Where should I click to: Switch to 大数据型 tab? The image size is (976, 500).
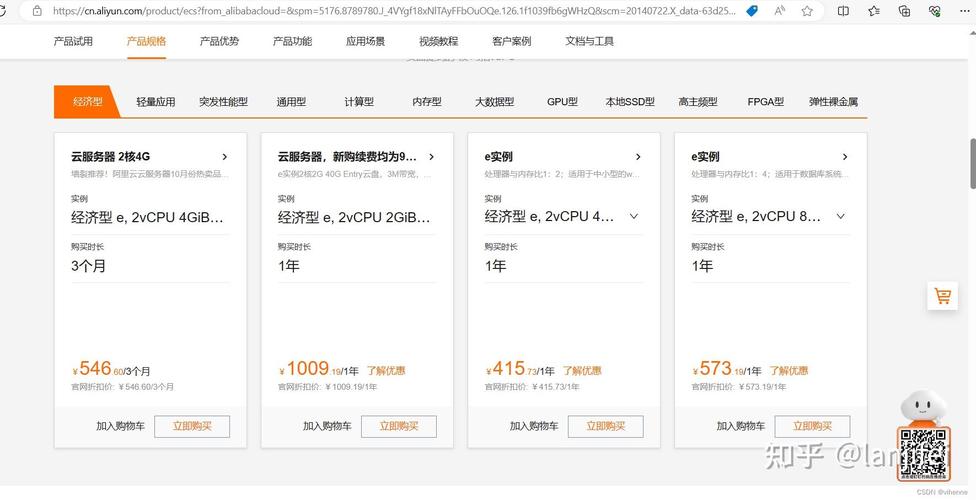point(495,101)
